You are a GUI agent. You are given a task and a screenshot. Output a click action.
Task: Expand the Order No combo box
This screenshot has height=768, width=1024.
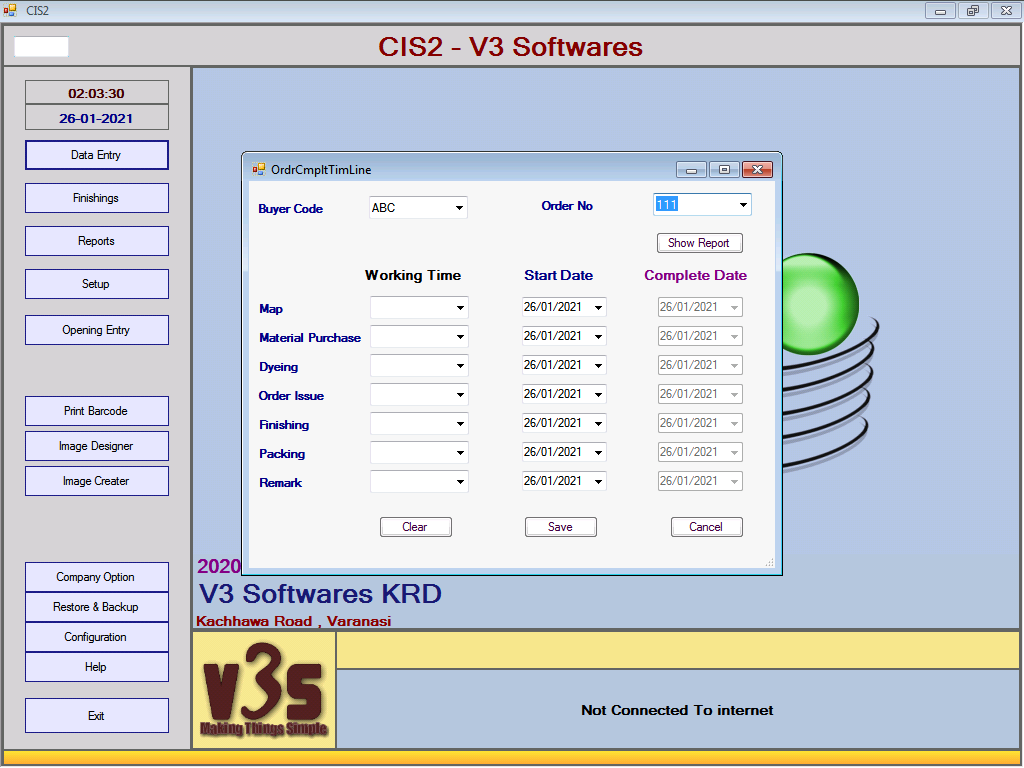[x=743, y=205]
